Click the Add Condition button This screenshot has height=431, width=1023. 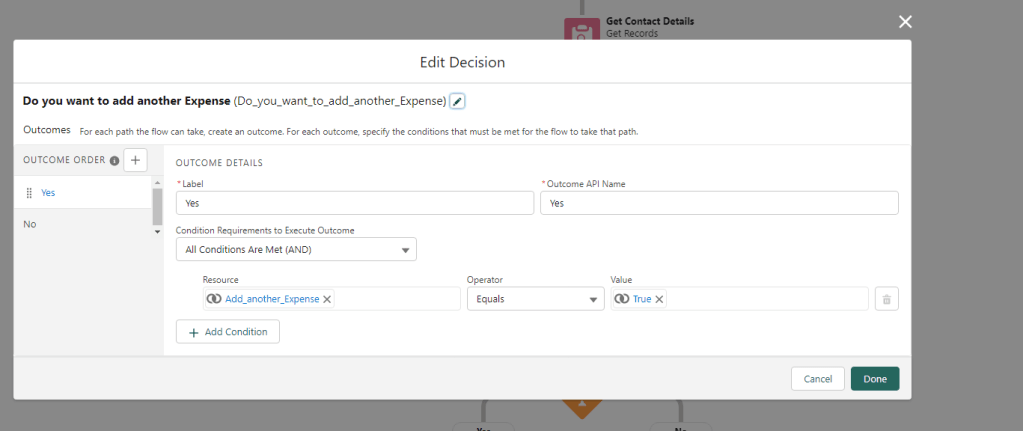[x=227, y=331]
